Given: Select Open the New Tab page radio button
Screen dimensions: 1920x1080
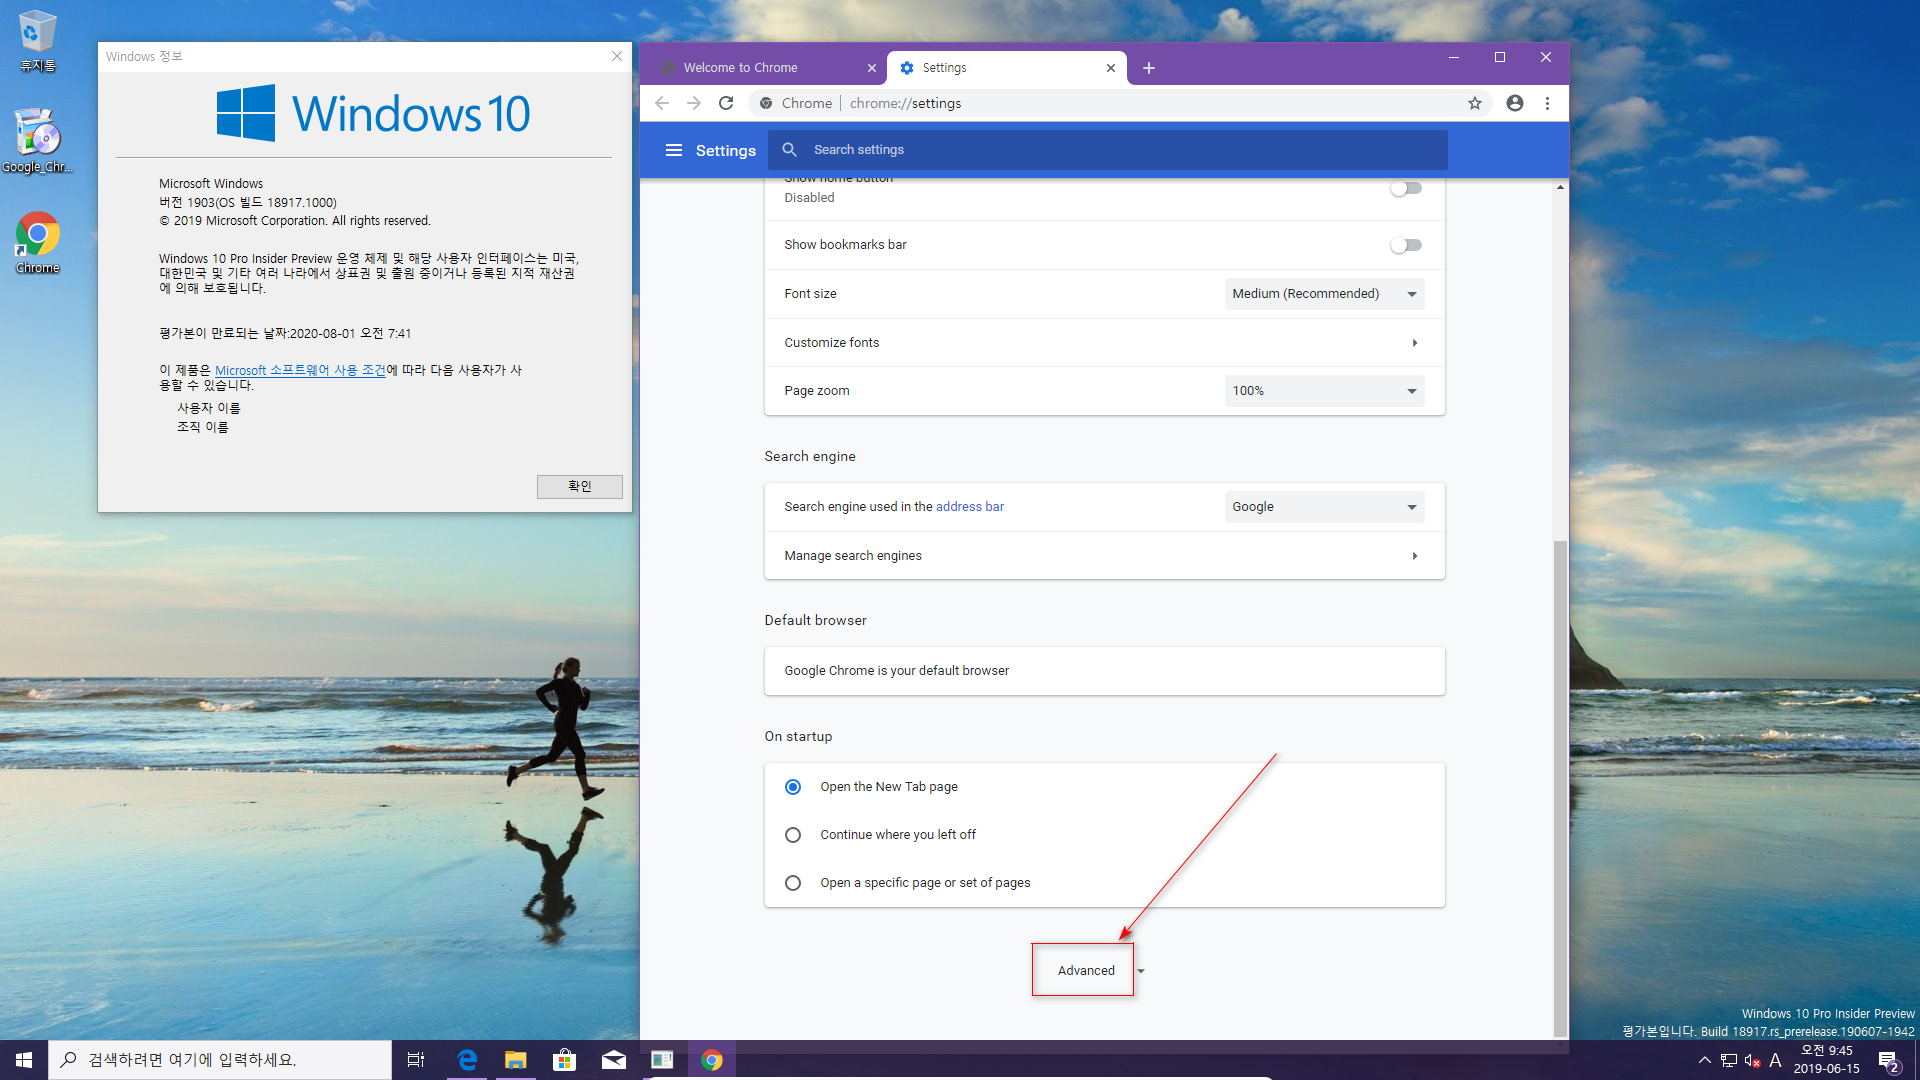Looking at the screenshot, I should click(793, 786).
